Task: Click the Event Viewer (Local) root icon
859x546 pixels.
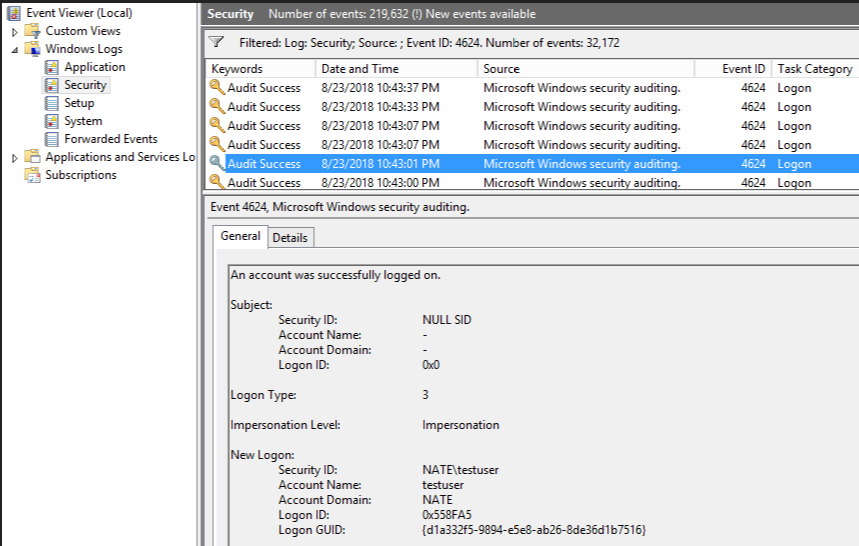Action: (14, 13)
